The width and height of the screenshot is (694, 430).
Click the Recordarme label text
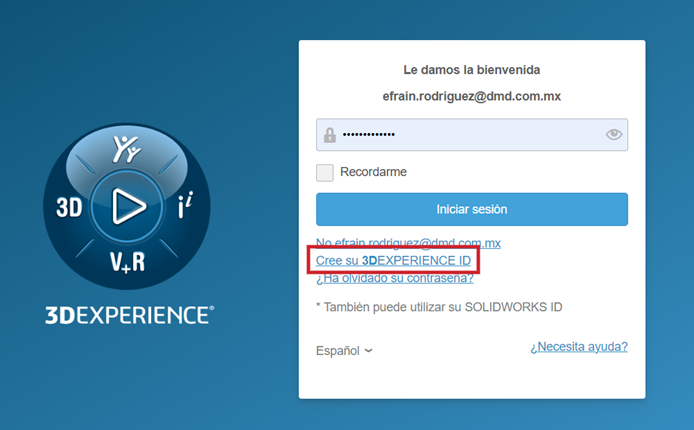(x=373, y=172)
